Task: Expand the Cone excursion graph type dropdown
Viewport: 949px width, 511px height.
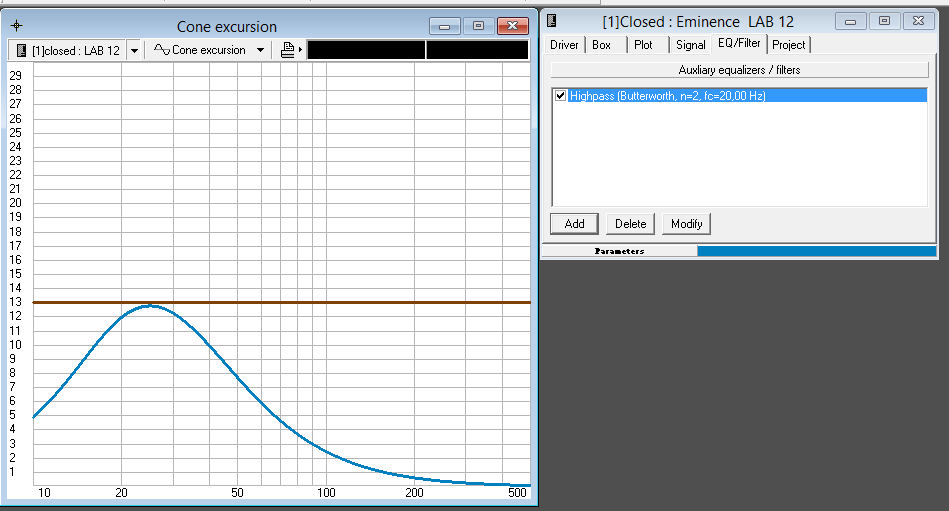Action: point(260,50)
